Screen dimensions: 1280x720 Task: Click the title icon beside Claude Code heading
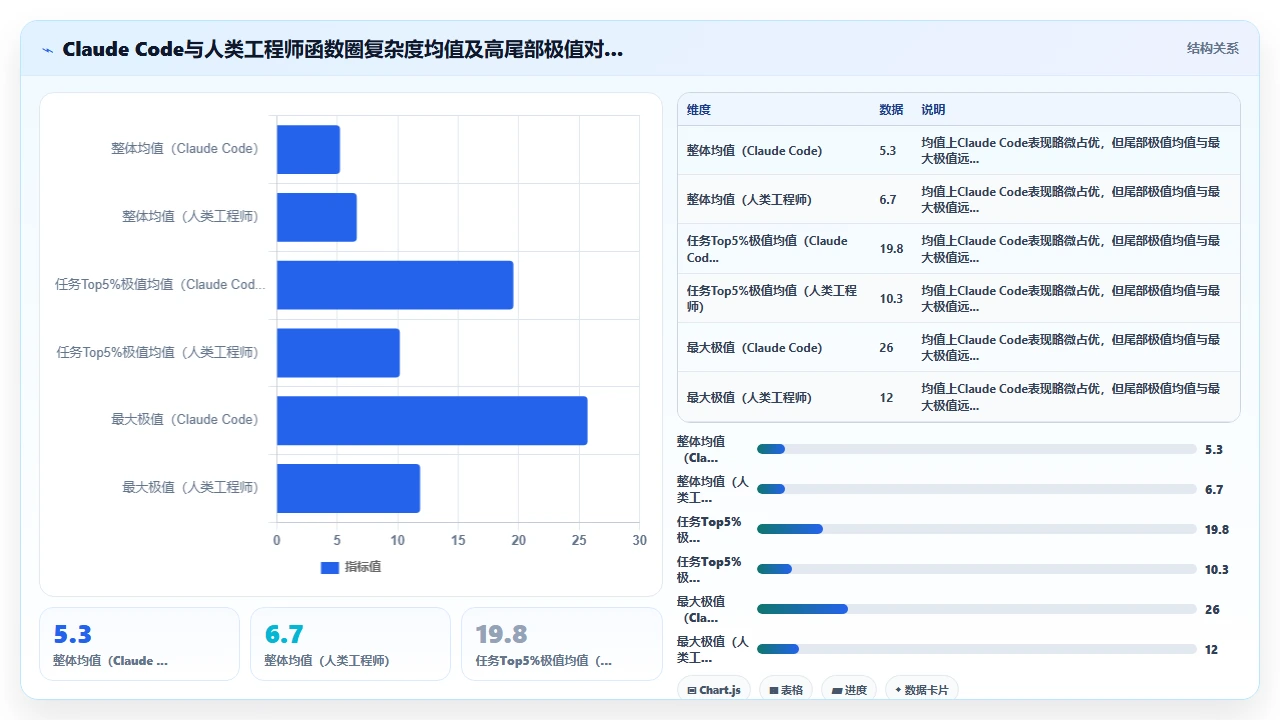(x=47, y=50)
